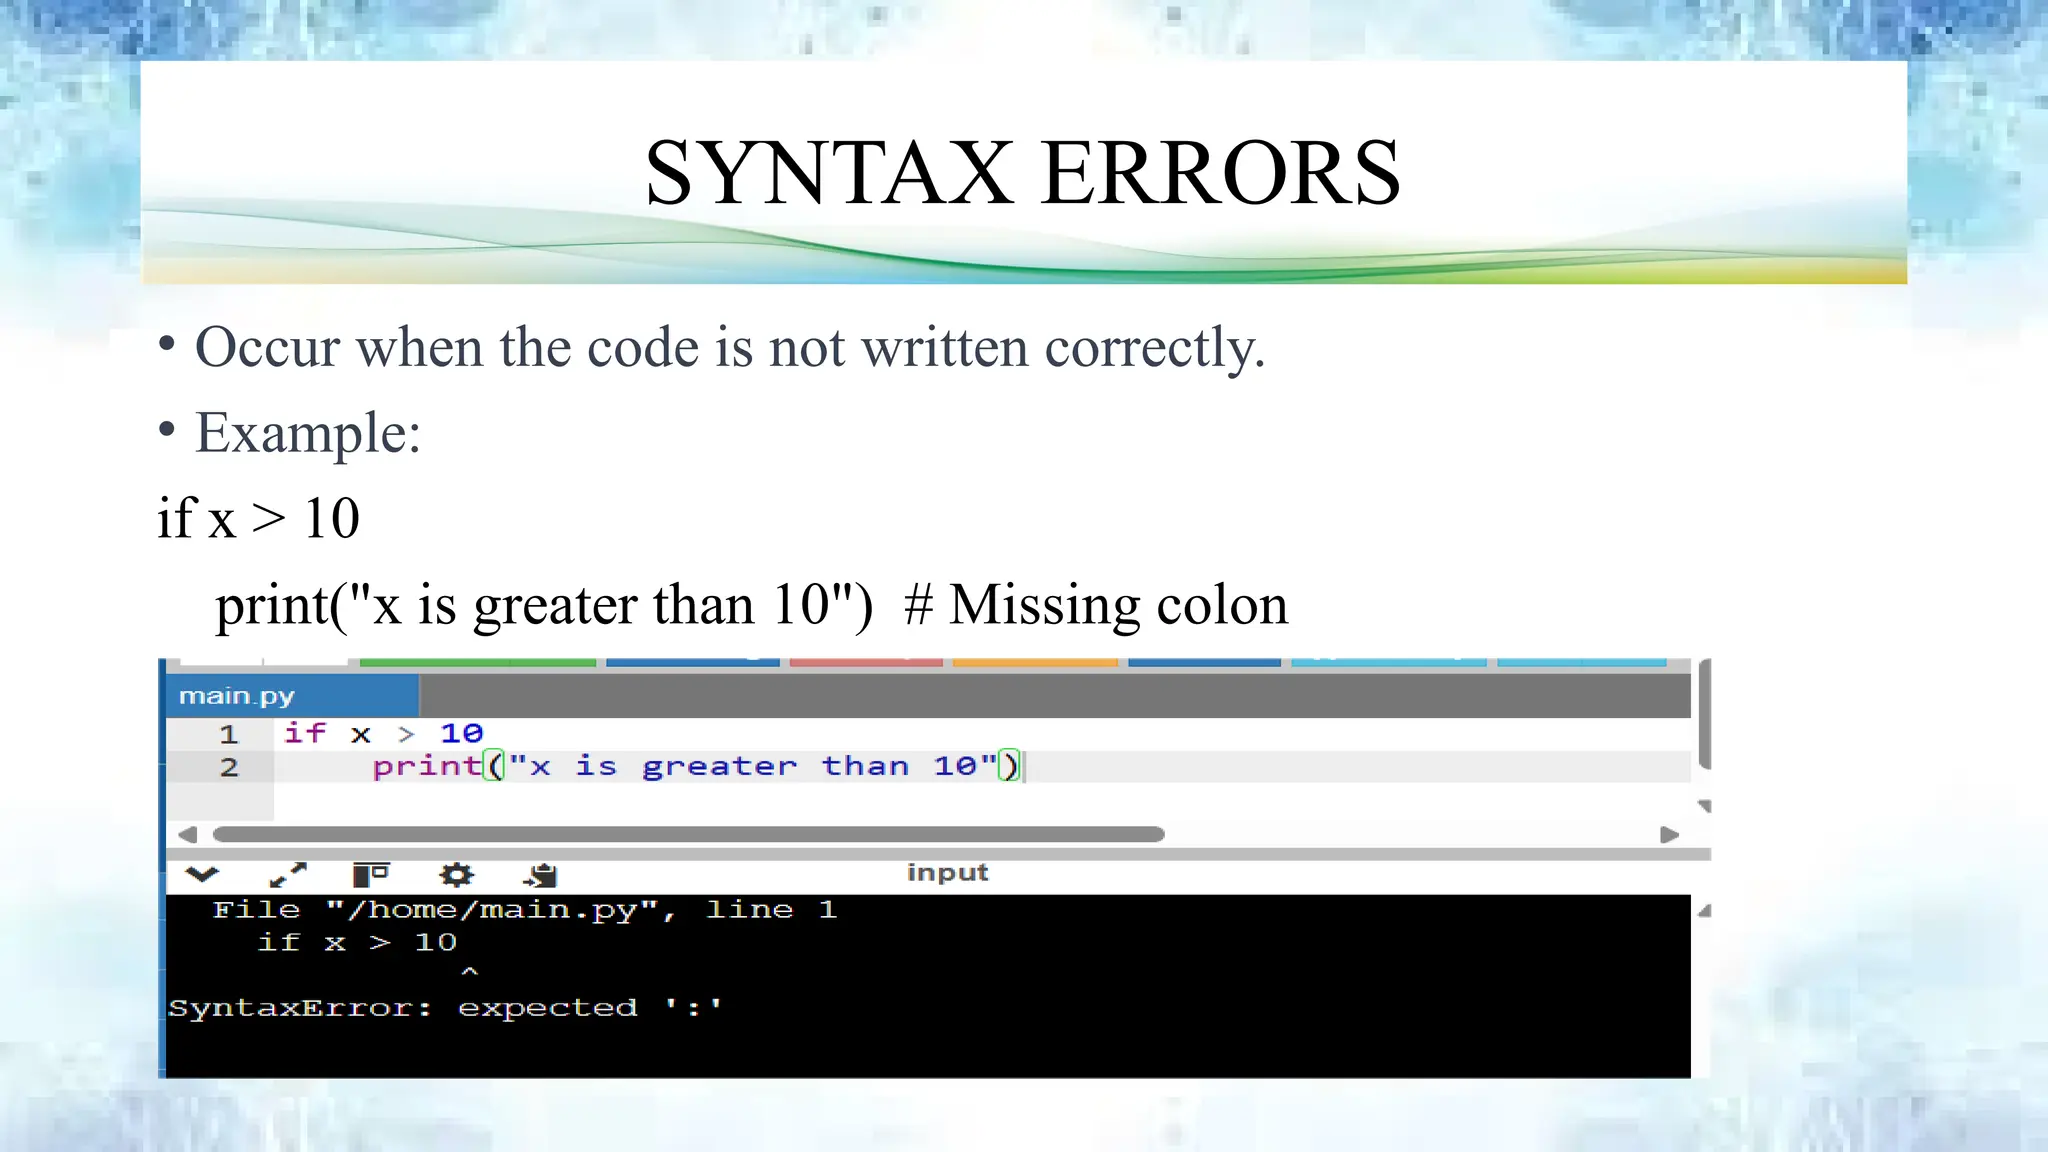Click the vertical scrollbar down arrow in the editor
The height and width of the screenshot is (1152, 2048).
(1705, 806)
